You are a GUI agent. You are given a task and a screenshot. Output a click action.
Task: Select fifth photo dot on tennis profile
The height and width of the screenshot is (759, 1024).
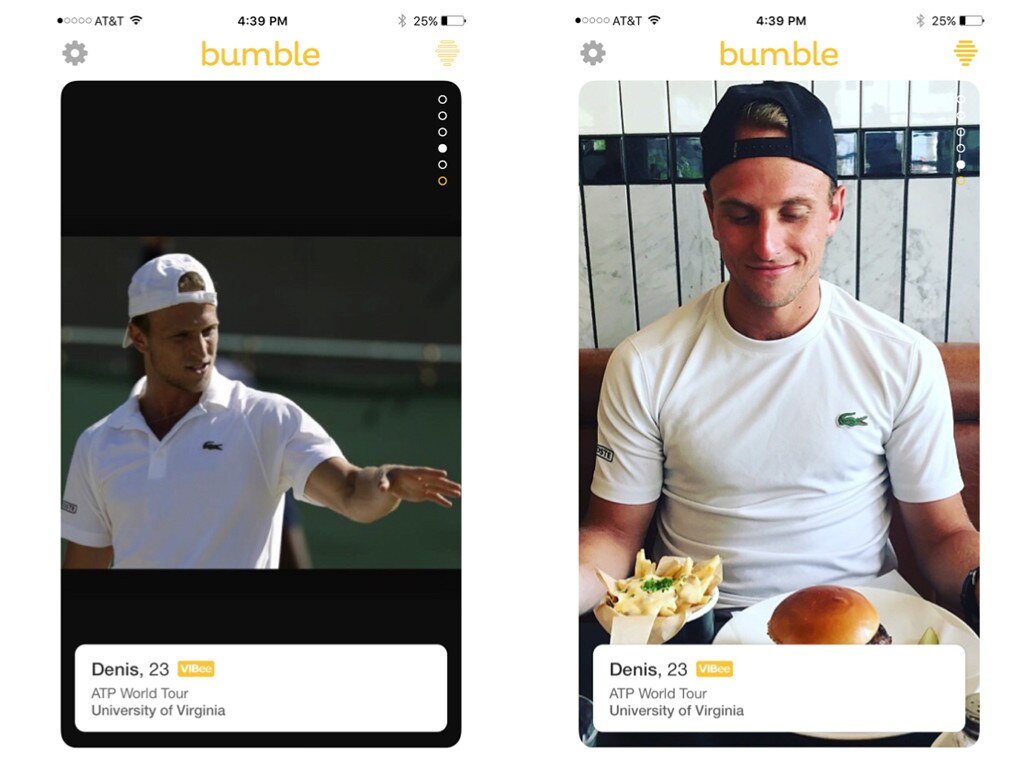pyautogui.click(x=443, y=165)
